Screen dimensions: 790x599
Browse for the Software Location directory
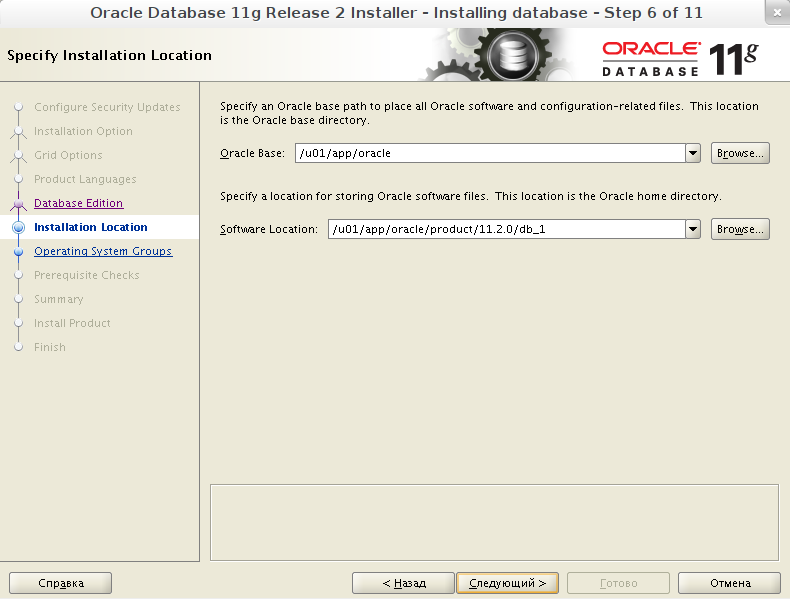[740, 229]
